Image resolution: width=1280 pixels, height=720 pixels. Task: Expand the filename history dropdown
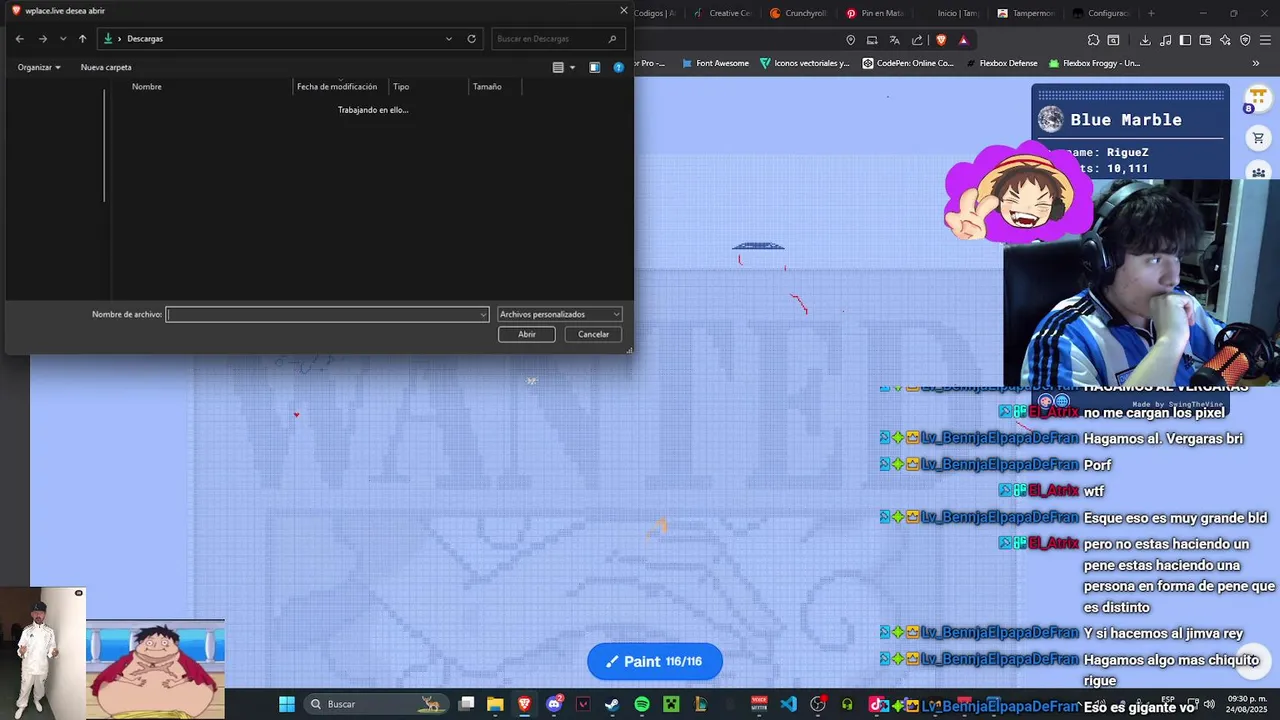click(484, 315)
